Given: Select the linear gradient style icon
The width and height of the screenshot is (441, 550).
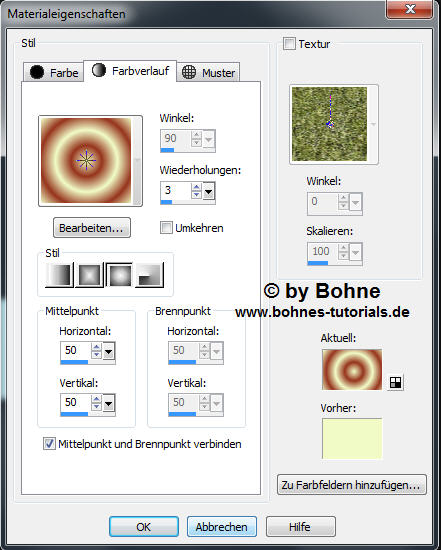Looking at the screenshot, I should (59, 274).
